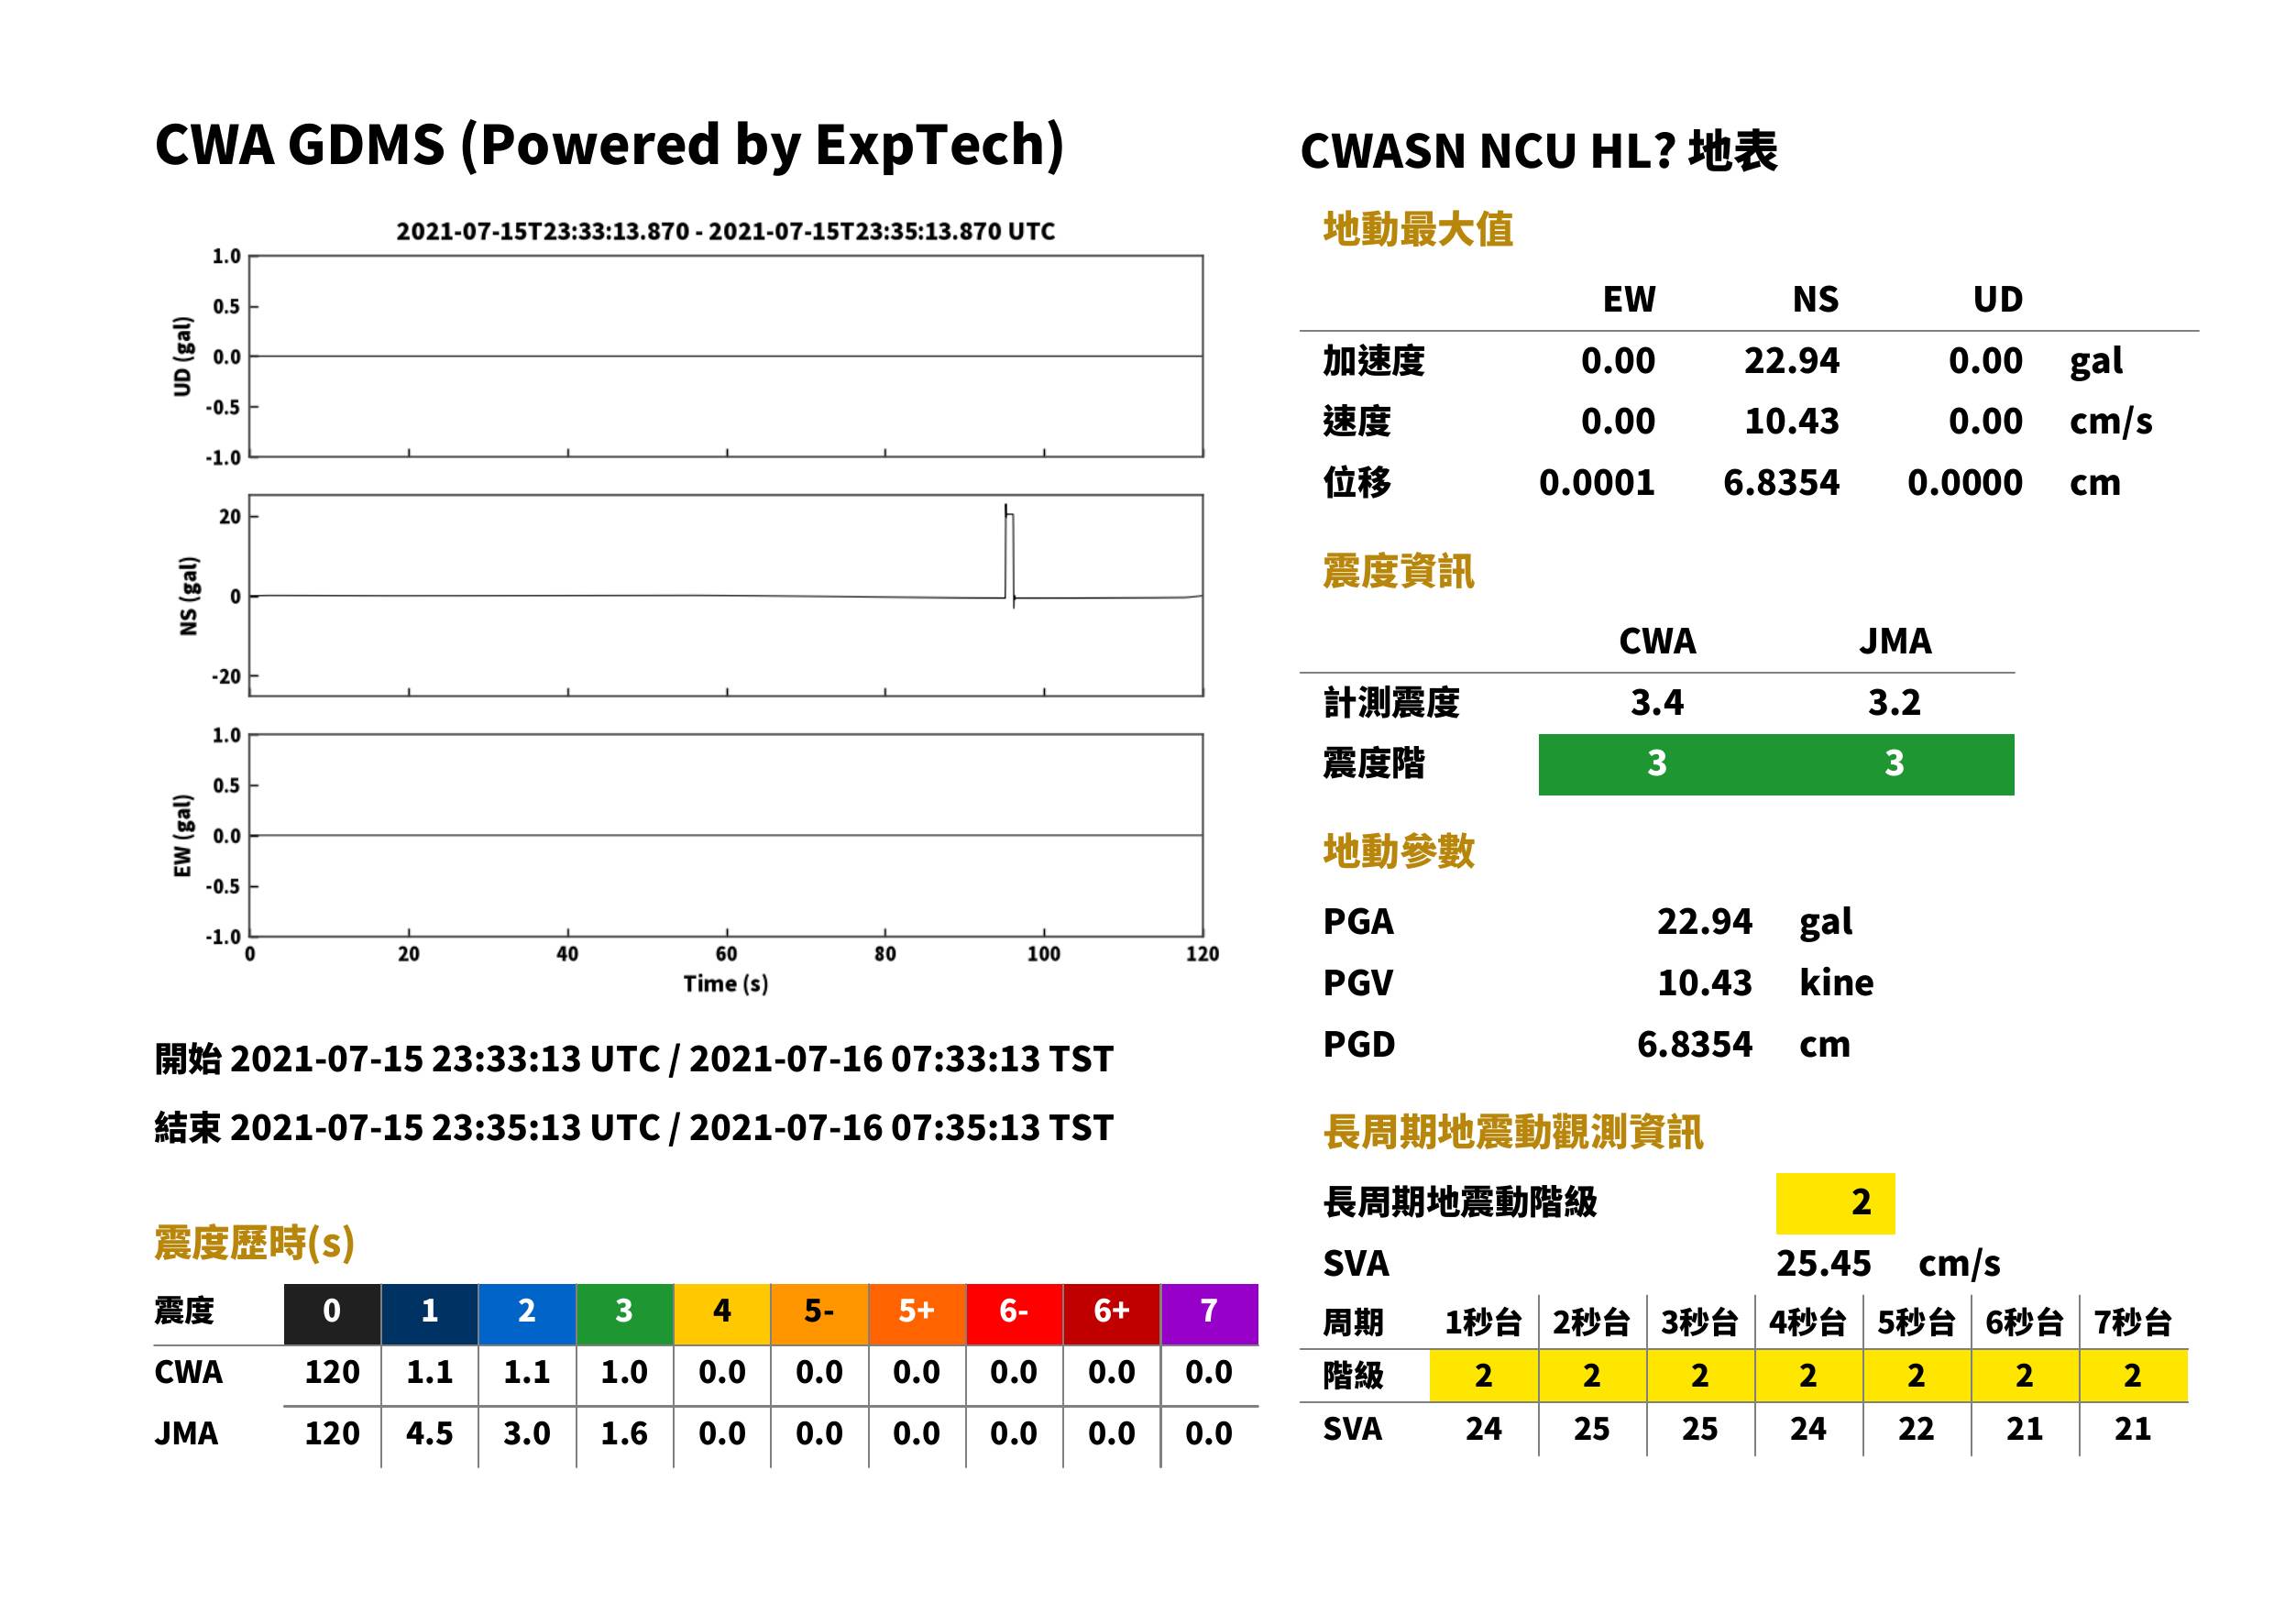
Task: Click the CWASN NCU HL? 地表 station title
Action: [x=1538, y=152]
